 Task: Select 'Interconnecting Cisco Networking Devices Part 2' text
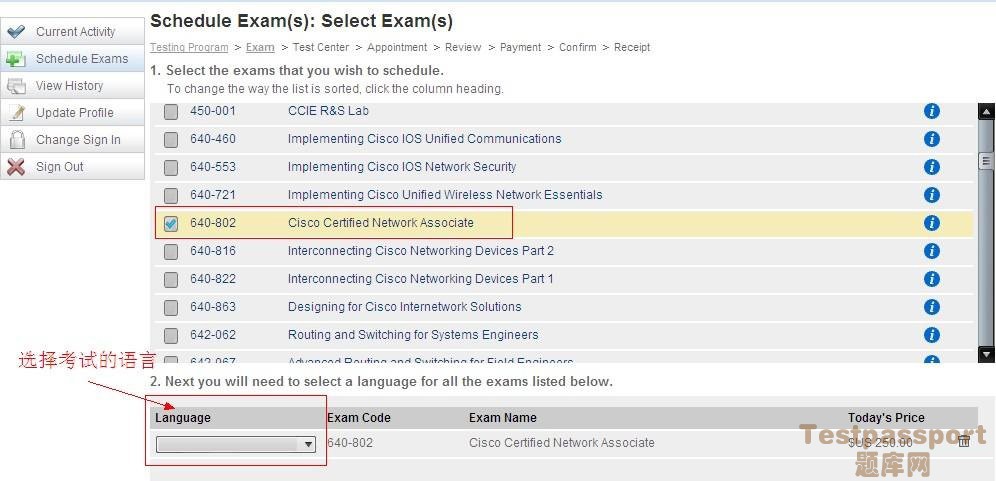[421, 250]
